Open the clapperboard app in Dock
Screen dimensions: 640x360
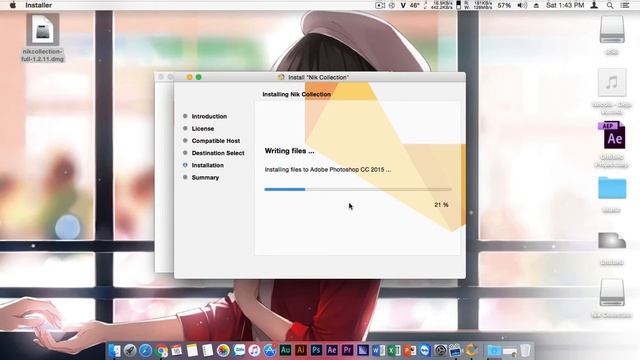(x=455, y=350)
